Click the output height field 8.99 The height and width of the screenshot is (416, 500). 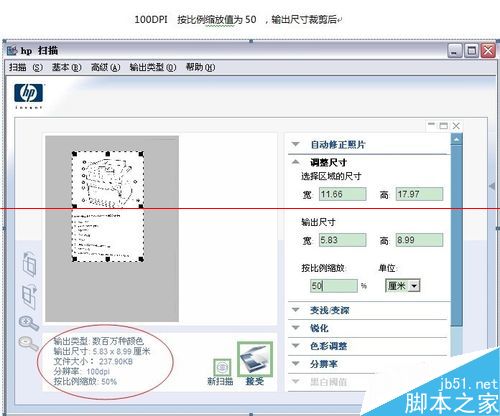point(419,240)
